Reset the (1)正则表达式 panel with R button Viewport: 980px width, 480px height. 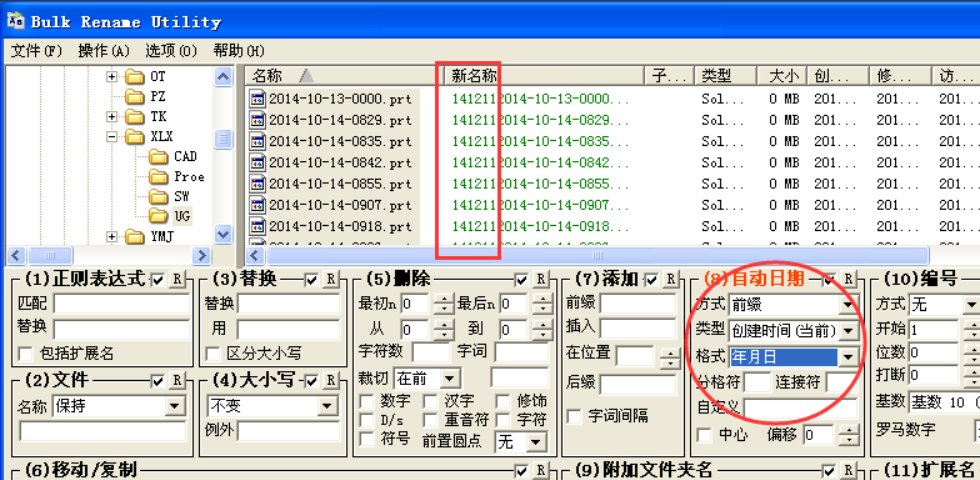coord(177,279)
